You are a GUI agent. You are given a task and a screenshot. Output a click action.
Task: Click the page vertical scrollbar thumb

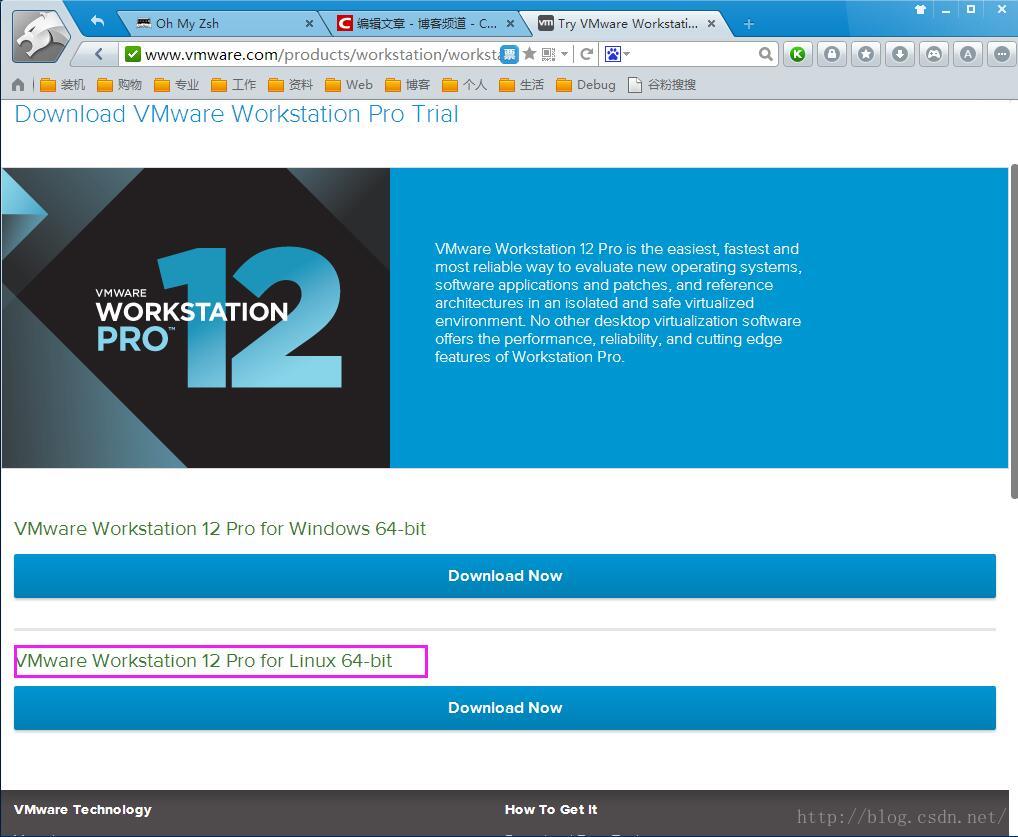1013,331
